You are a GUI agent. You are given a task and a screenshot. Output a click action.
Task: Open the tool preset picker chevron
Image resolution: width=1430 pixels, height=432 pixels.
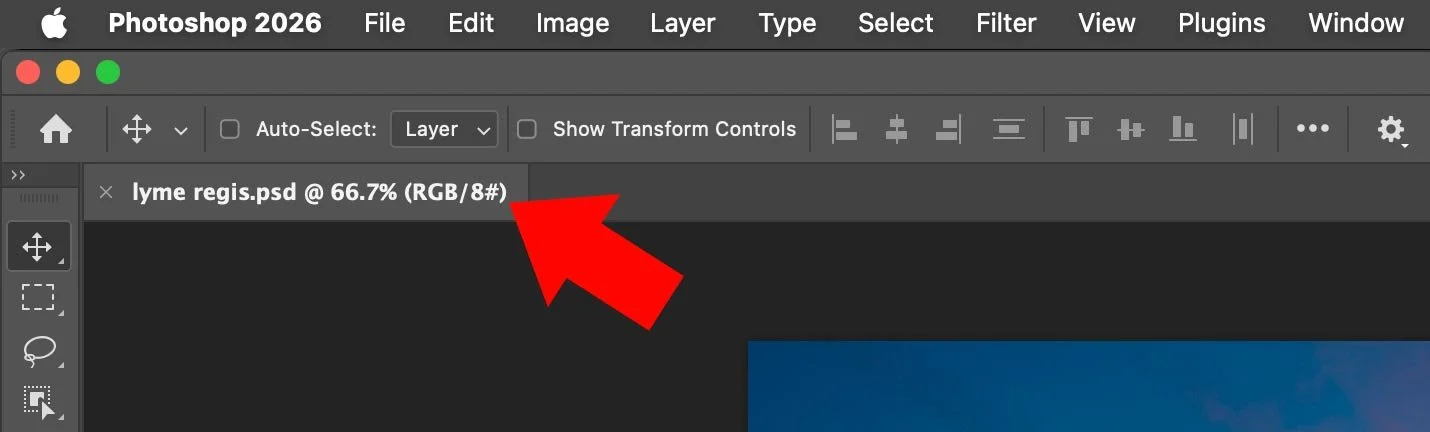[181, 130]
